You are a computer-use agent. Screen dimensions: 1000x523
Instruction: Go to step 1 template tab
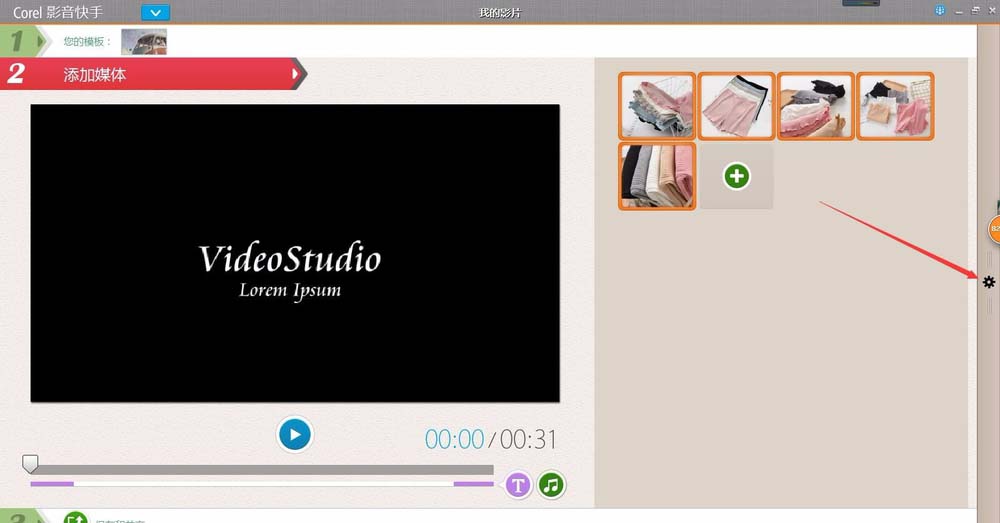pyautogui.click(x=24, y=41)
